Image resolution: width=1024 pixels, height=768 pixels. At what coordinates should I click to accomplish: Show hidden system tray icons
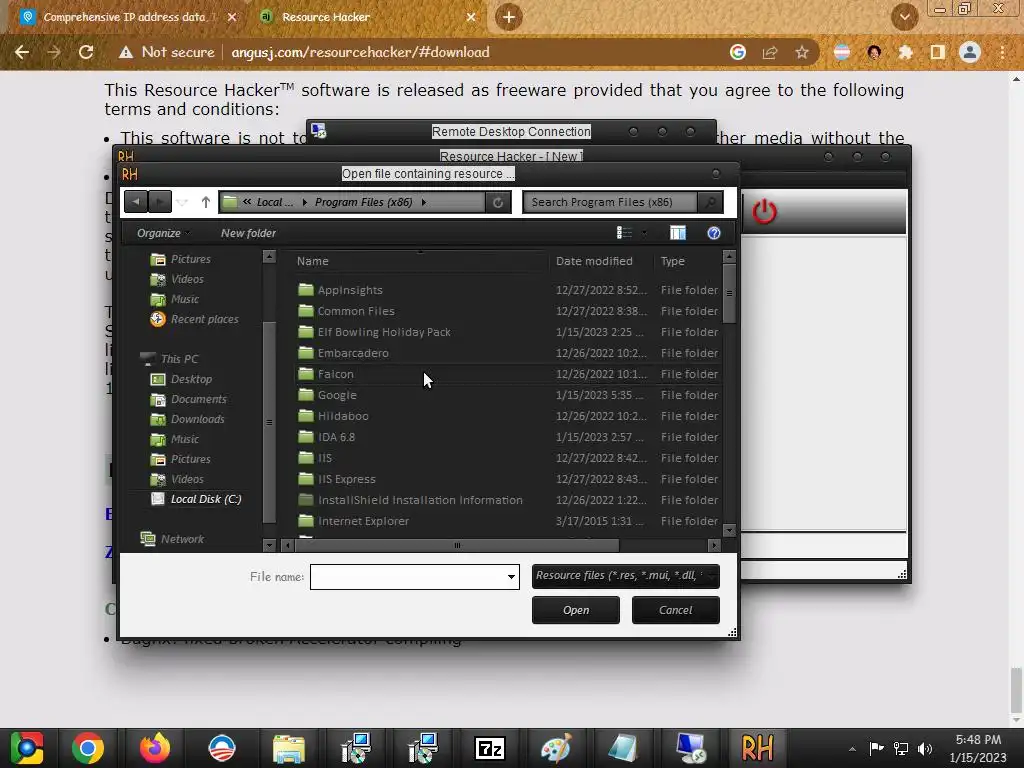(852, 748)
